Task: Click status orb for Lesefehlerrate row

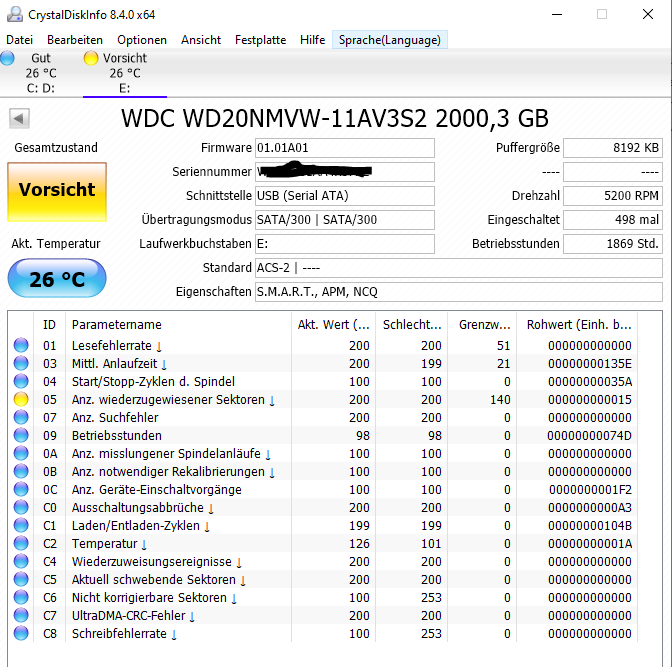Action: [21, 345]
